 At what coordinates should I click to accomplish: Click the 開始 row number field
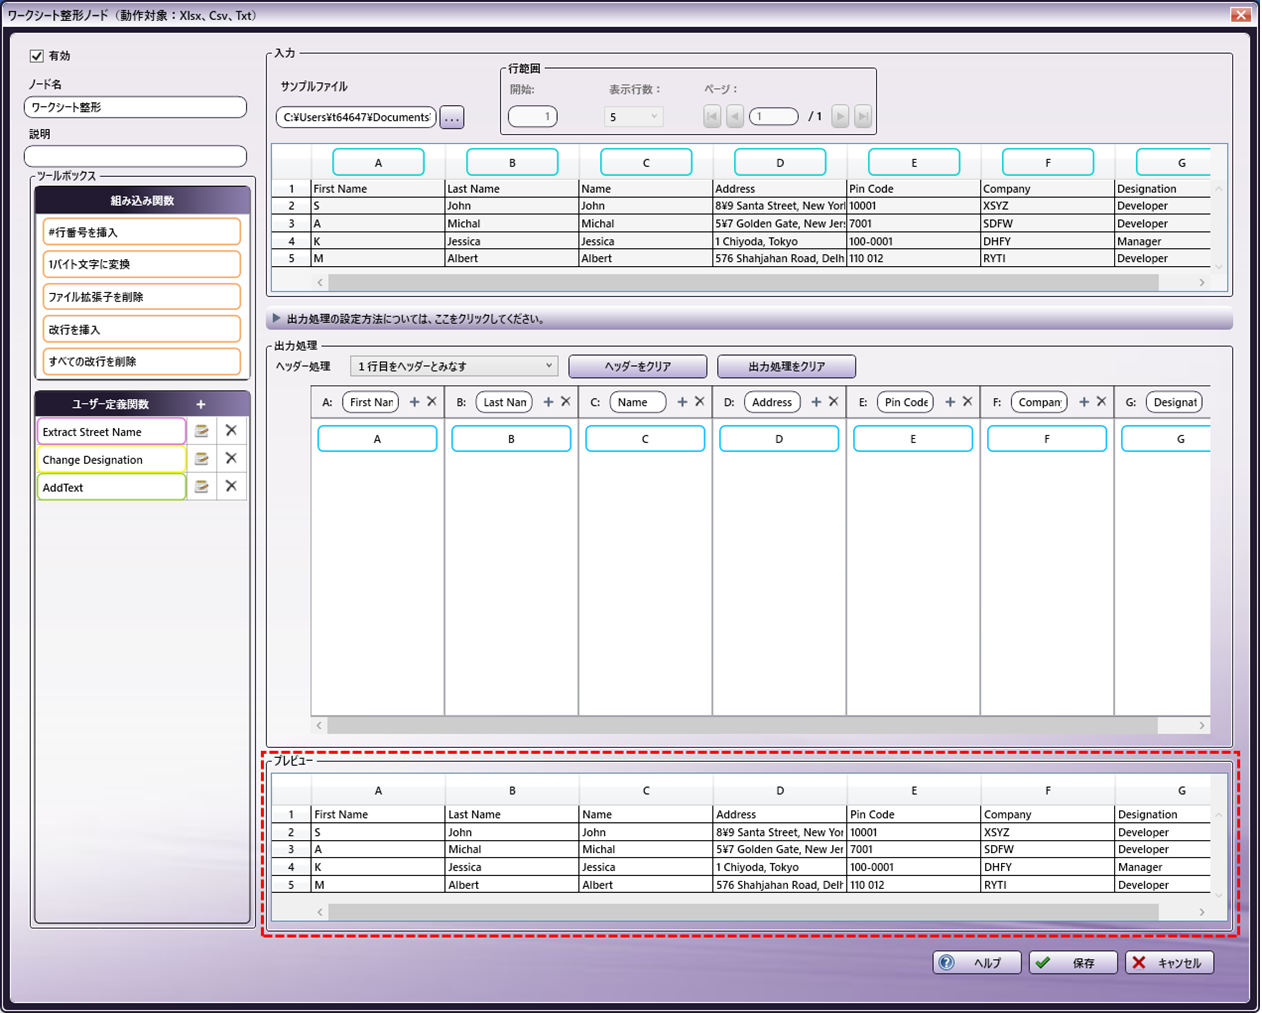(533, 117)
